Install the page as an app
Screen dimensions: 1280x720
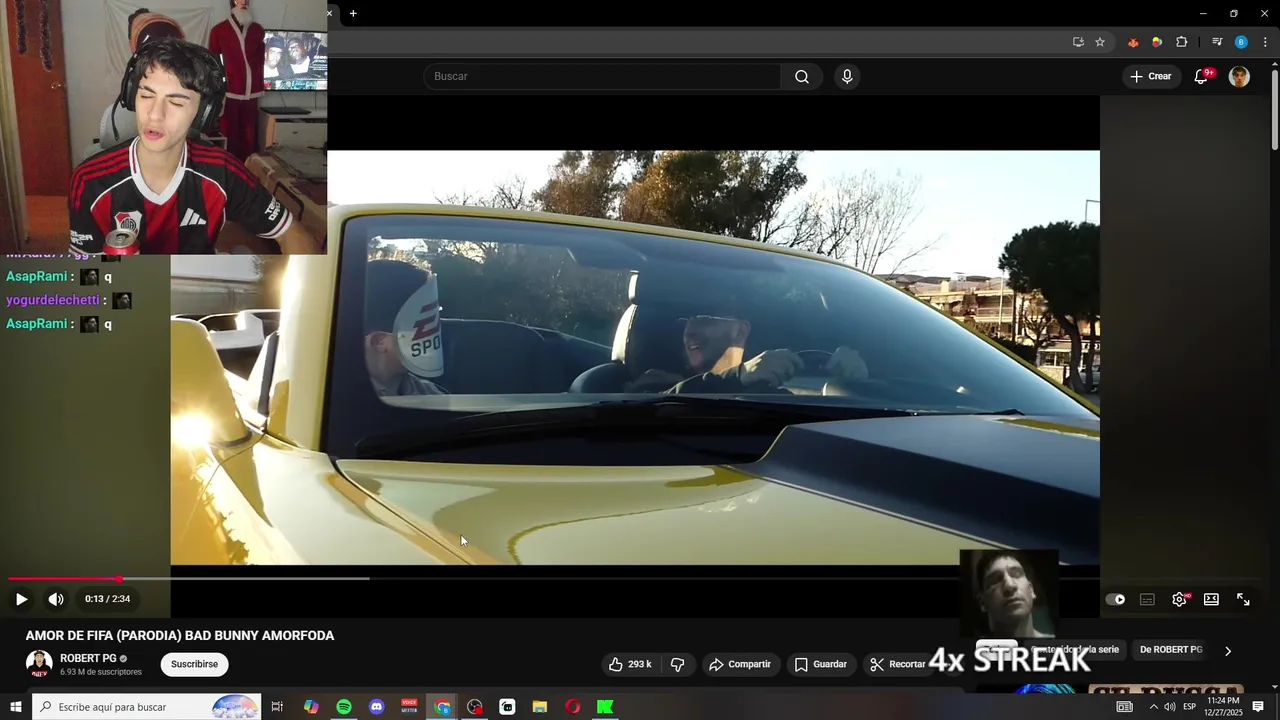pos(1078,42)
